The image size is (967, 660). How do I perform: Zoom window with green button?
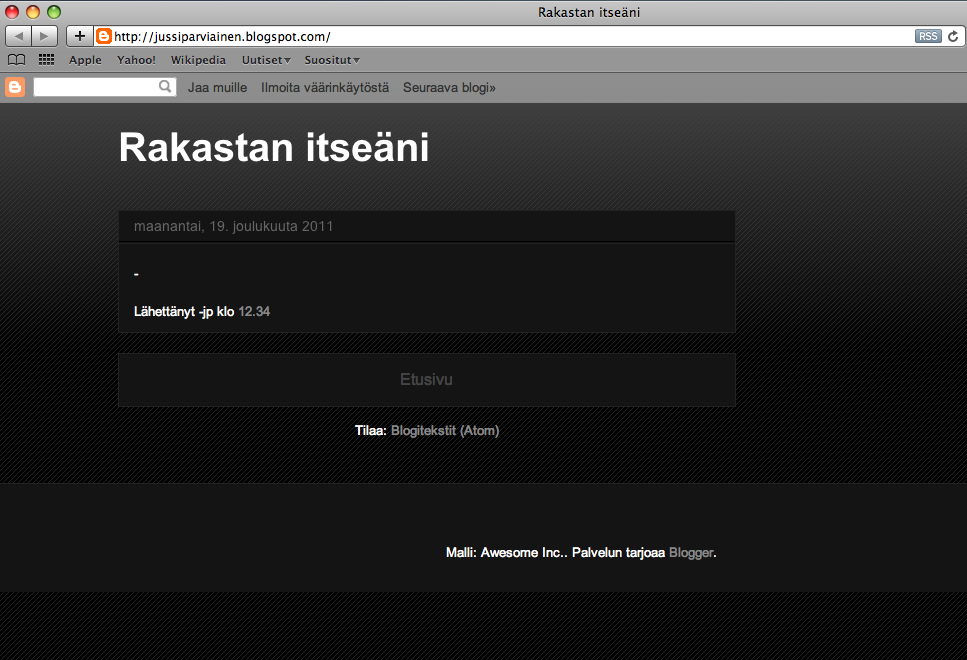[54, 12]
